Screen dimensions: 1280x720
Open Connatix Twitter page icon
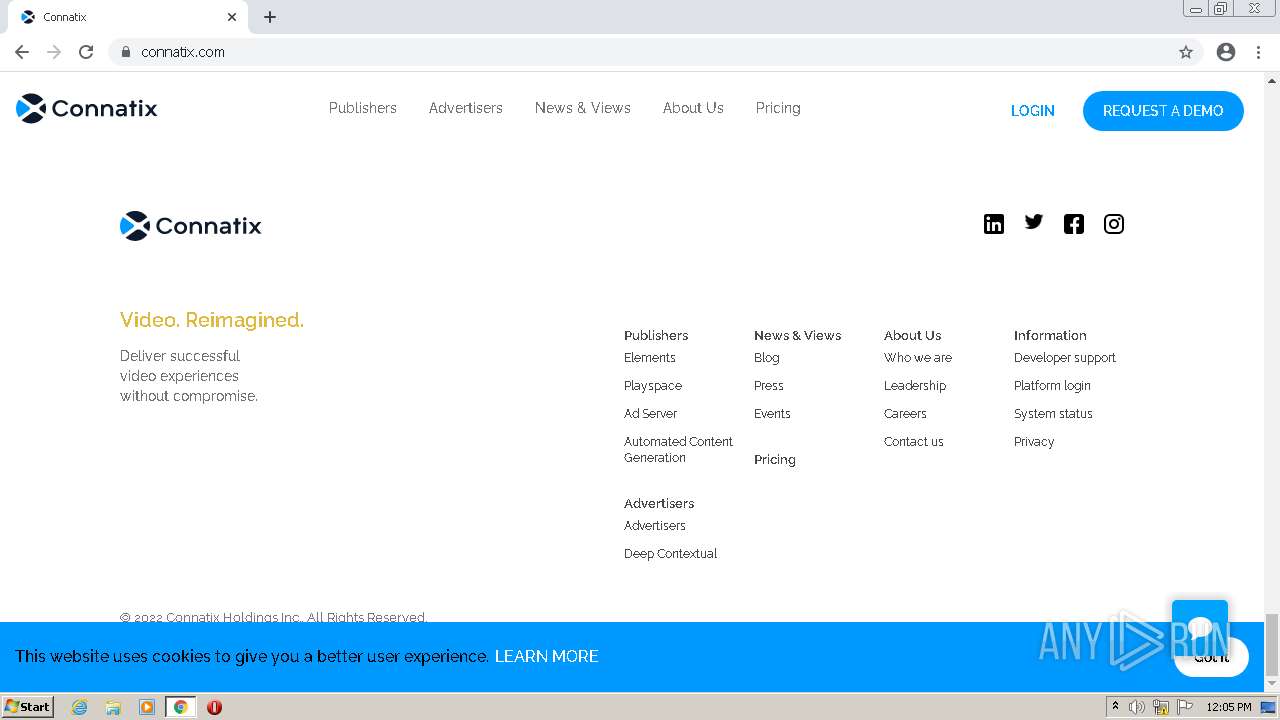point(1034,222)
